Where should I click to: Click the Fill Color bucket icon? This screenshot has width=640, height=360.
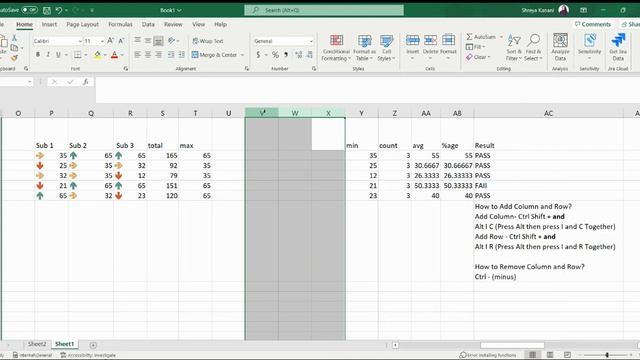(97, 54)
